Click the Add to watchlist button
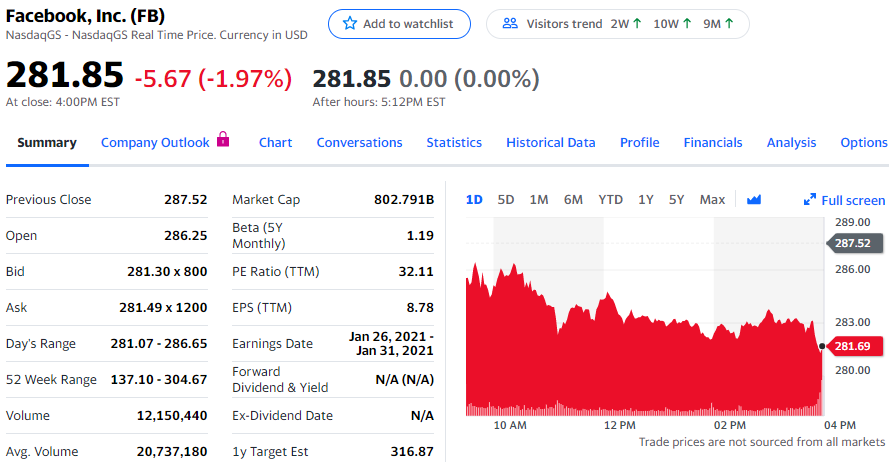Image resolution: width=889 pixels, height=462 pixels. click(x=399, y=24)
